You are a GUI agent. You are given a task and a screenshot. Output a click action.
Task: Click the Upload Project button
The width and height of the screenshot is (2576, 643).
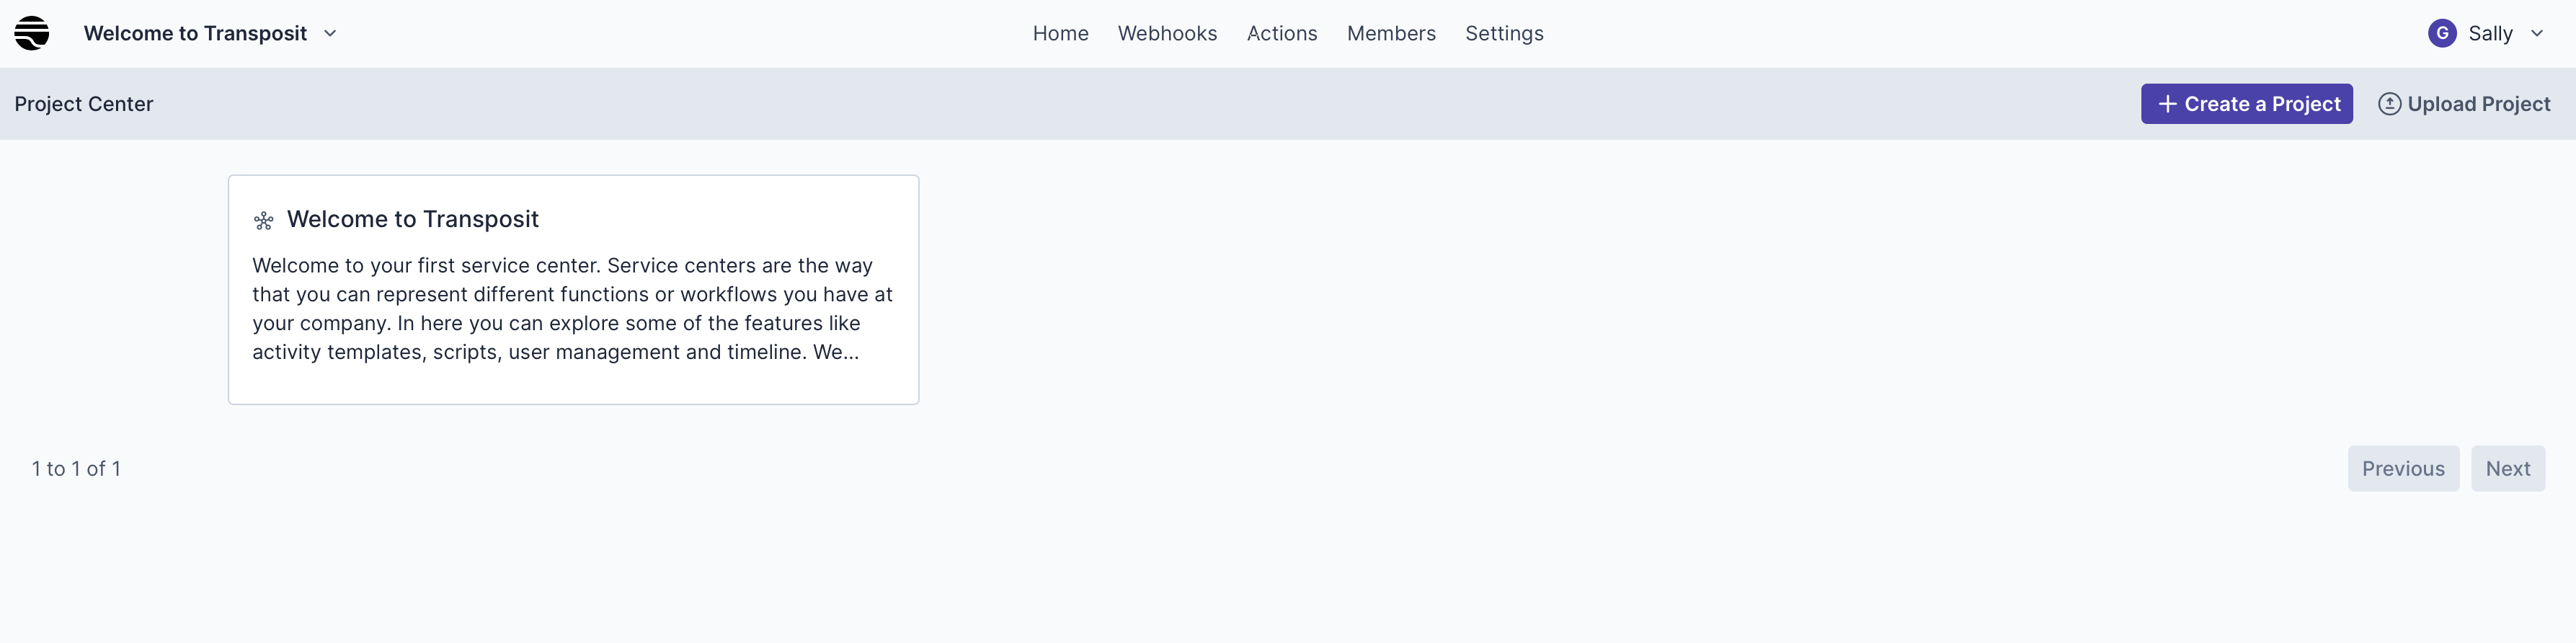(x=2464, y=104)
